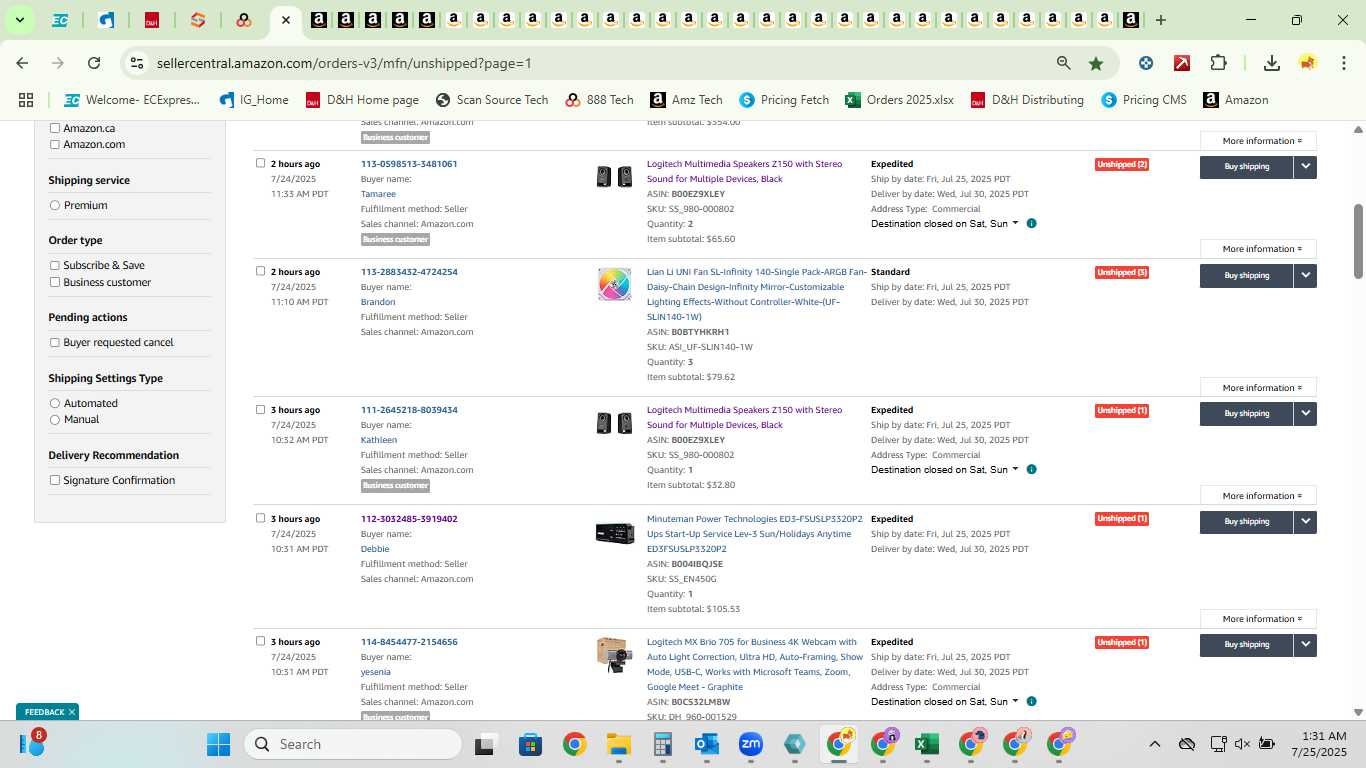Switch to the EC Express browser tab
The height and width of the screenshot is (768, 1366).
click(60, 20)
